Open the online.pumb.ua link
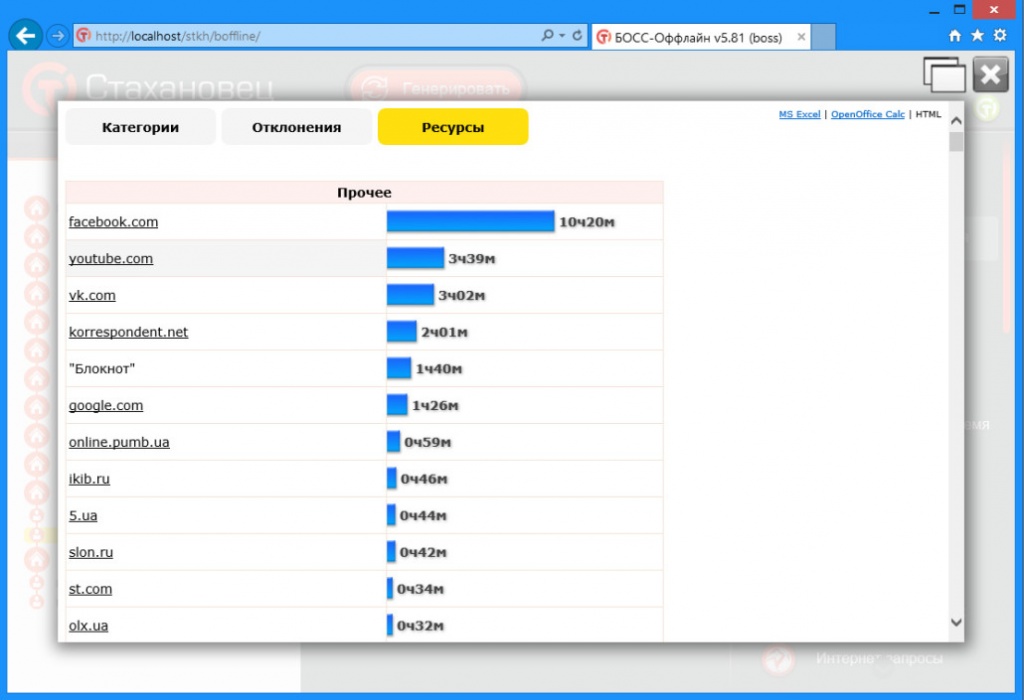The width and height of the screenshot is (1024, 700). point(119,442)
